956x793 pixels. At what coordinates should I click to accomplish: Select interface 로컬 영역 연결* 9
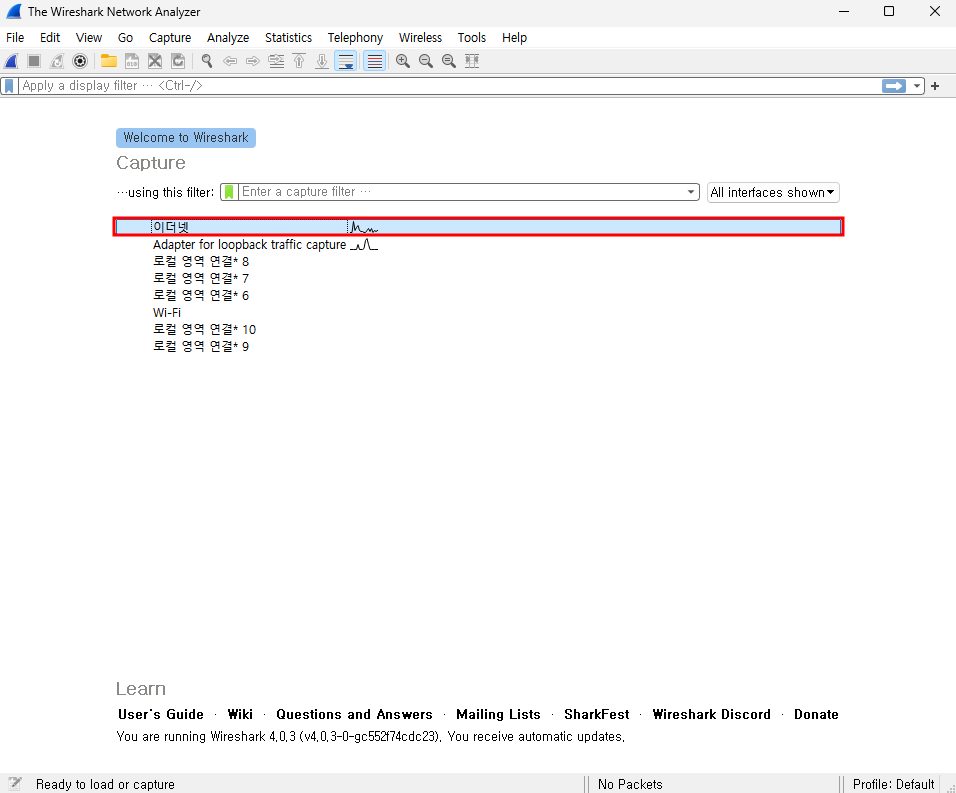[201, 347]
